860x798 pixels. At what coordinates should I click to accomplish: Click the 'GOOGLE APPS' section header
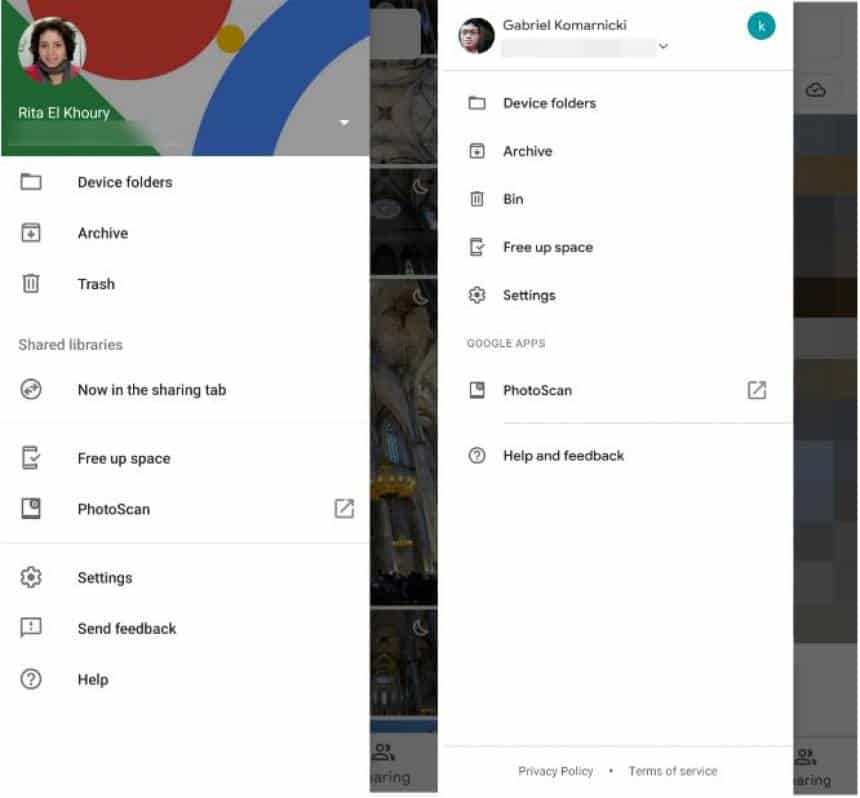click(506, 343)
